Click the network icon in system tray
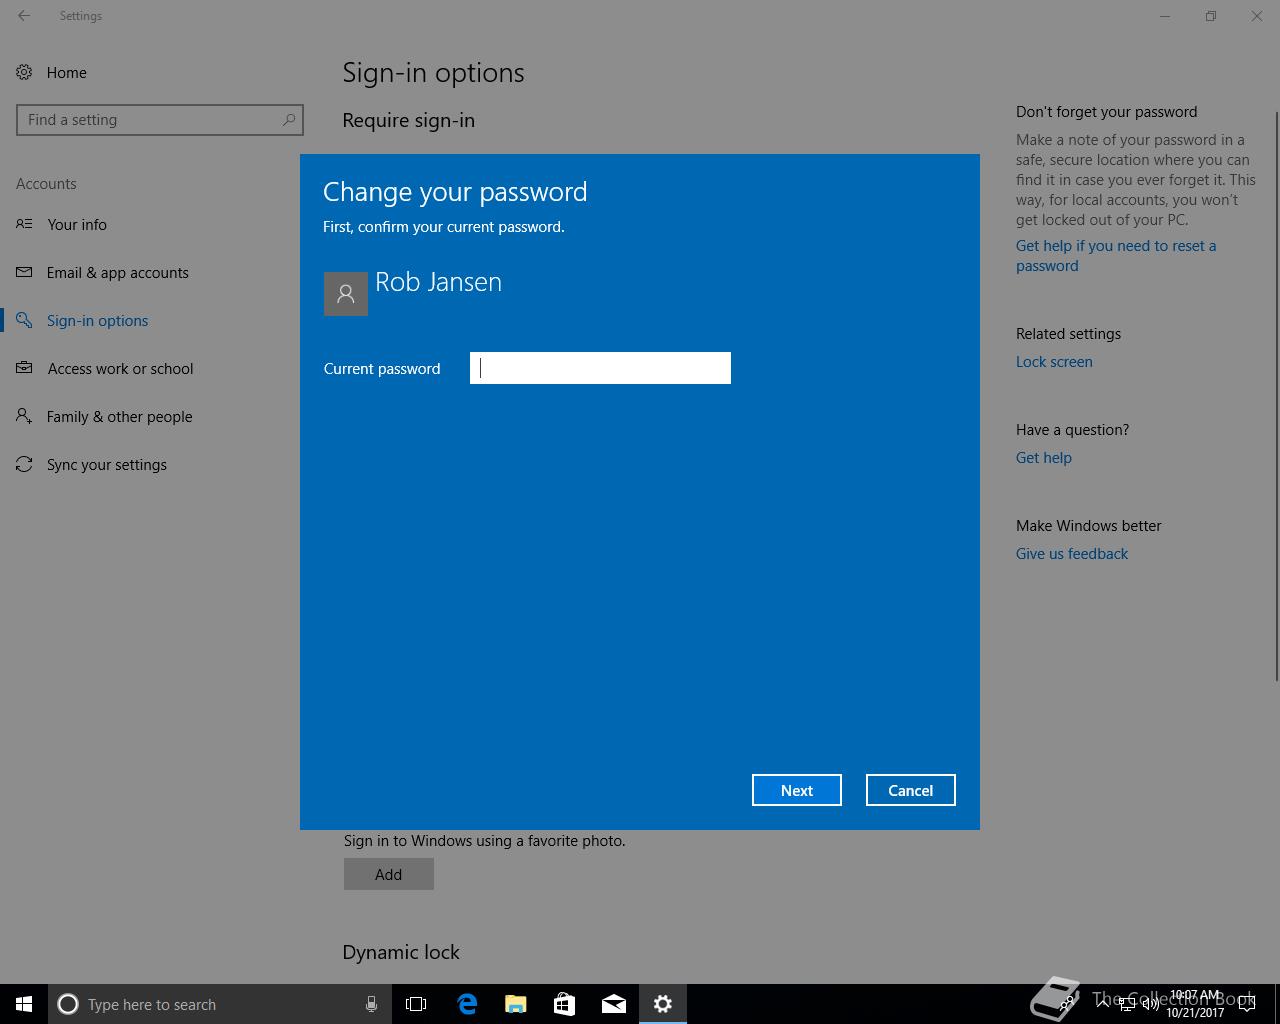This screenshot has height=1024, width=1280. [x=1126, y=1004]
